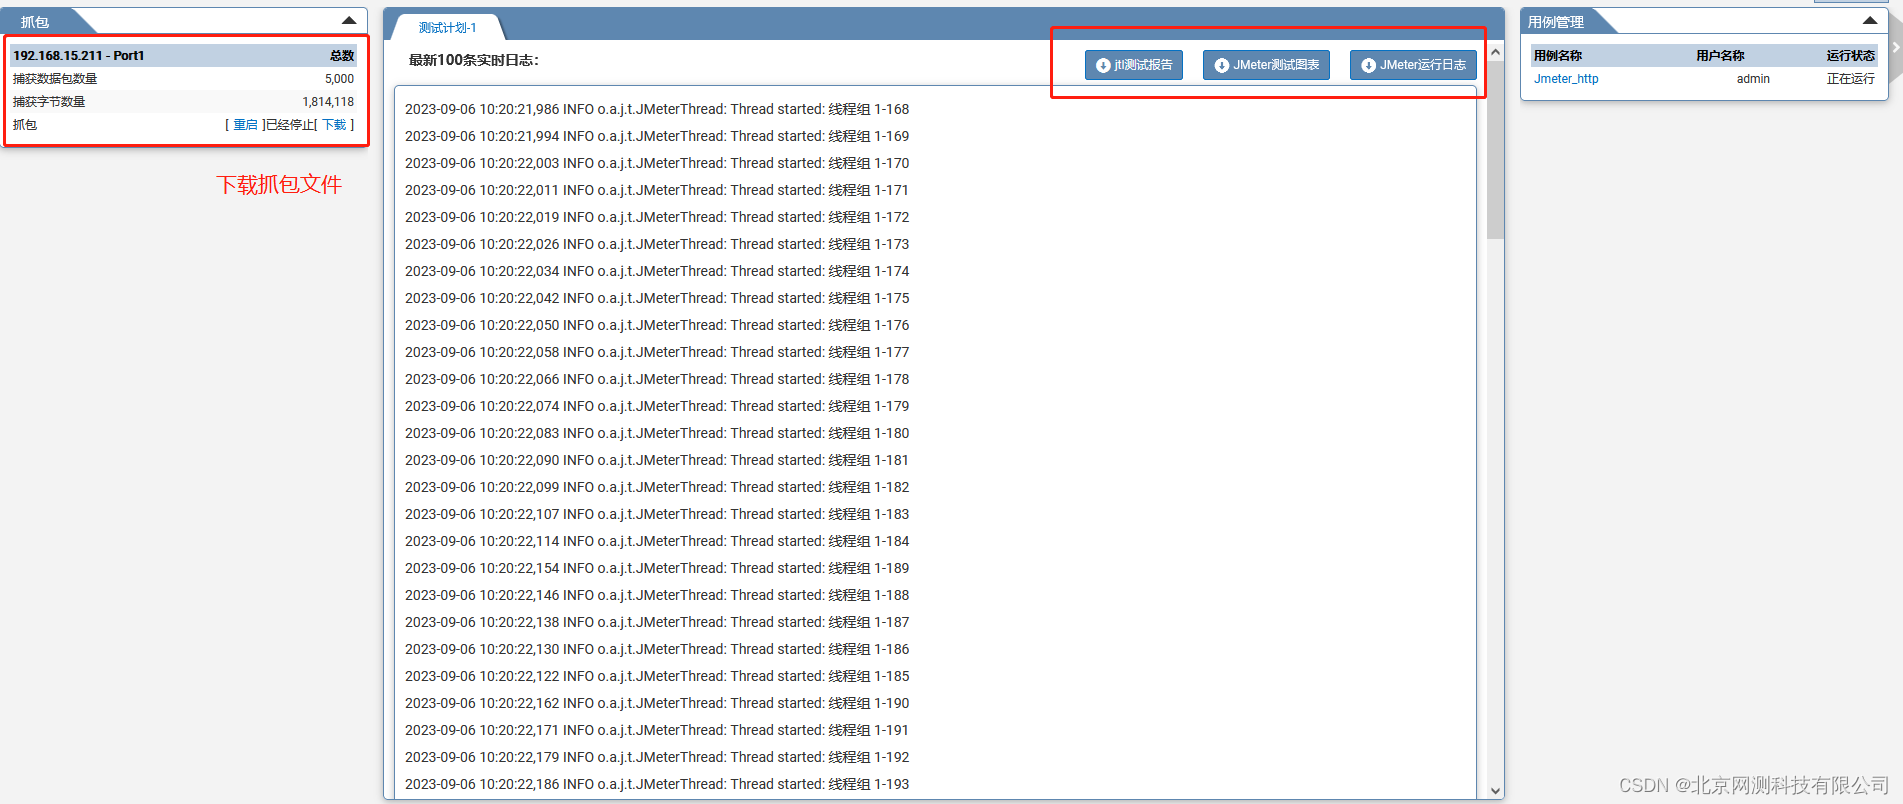Click the 正在运行 status cell

[x=1851, y=79]
